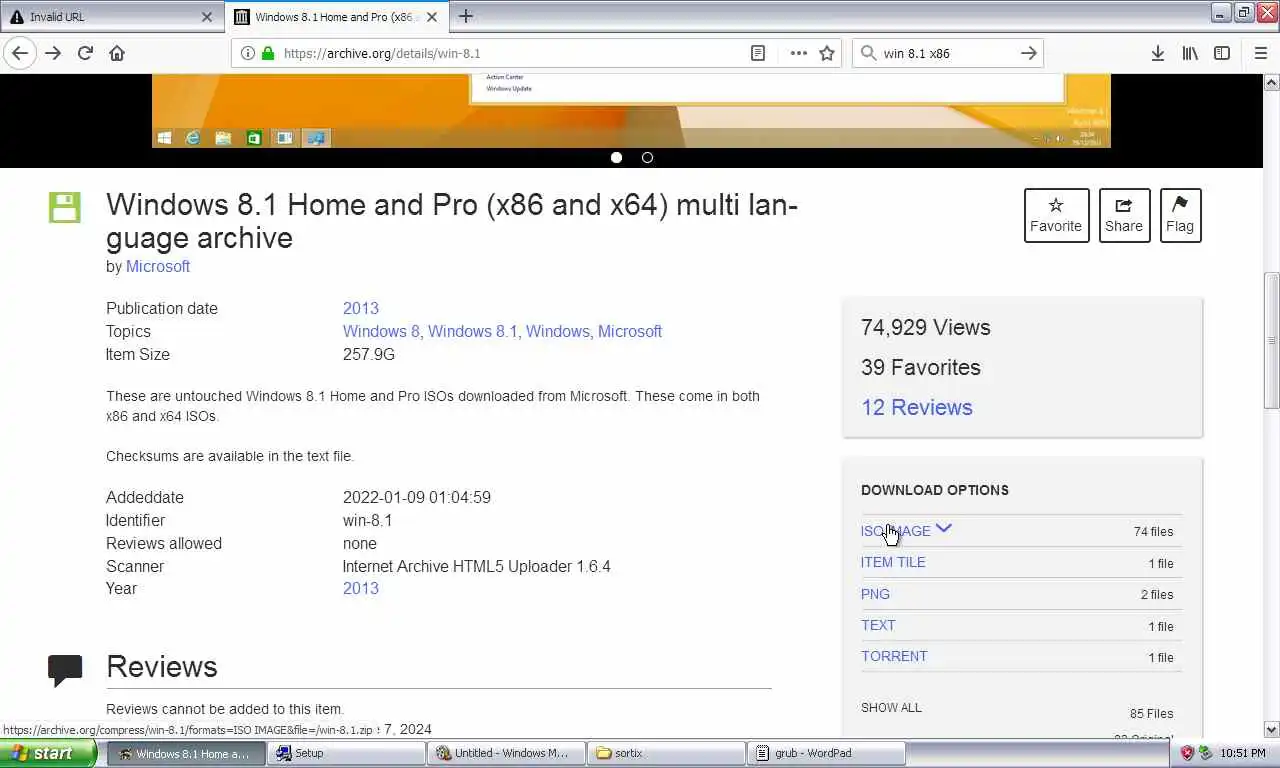This screenshot has height=768, width=1280.
Task: Click the search box containing win 8.1 x86
Action: pyautogui.click(x=945, y=53)
